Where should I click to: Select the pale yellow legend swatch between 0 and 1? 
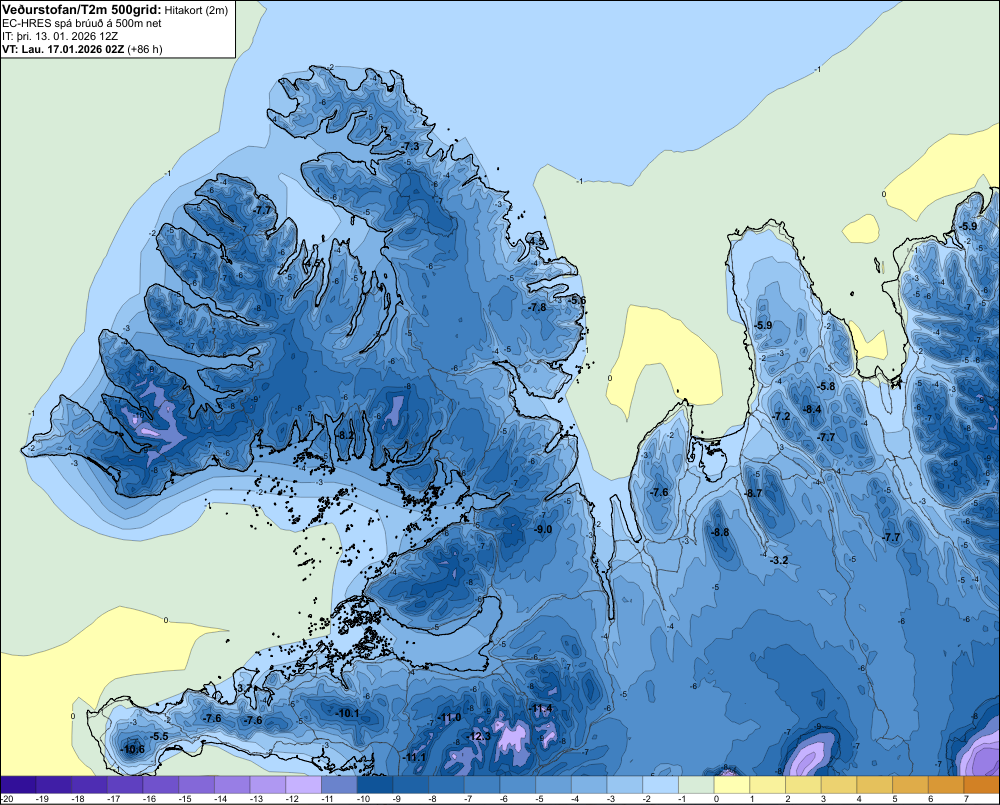(732, 785)
